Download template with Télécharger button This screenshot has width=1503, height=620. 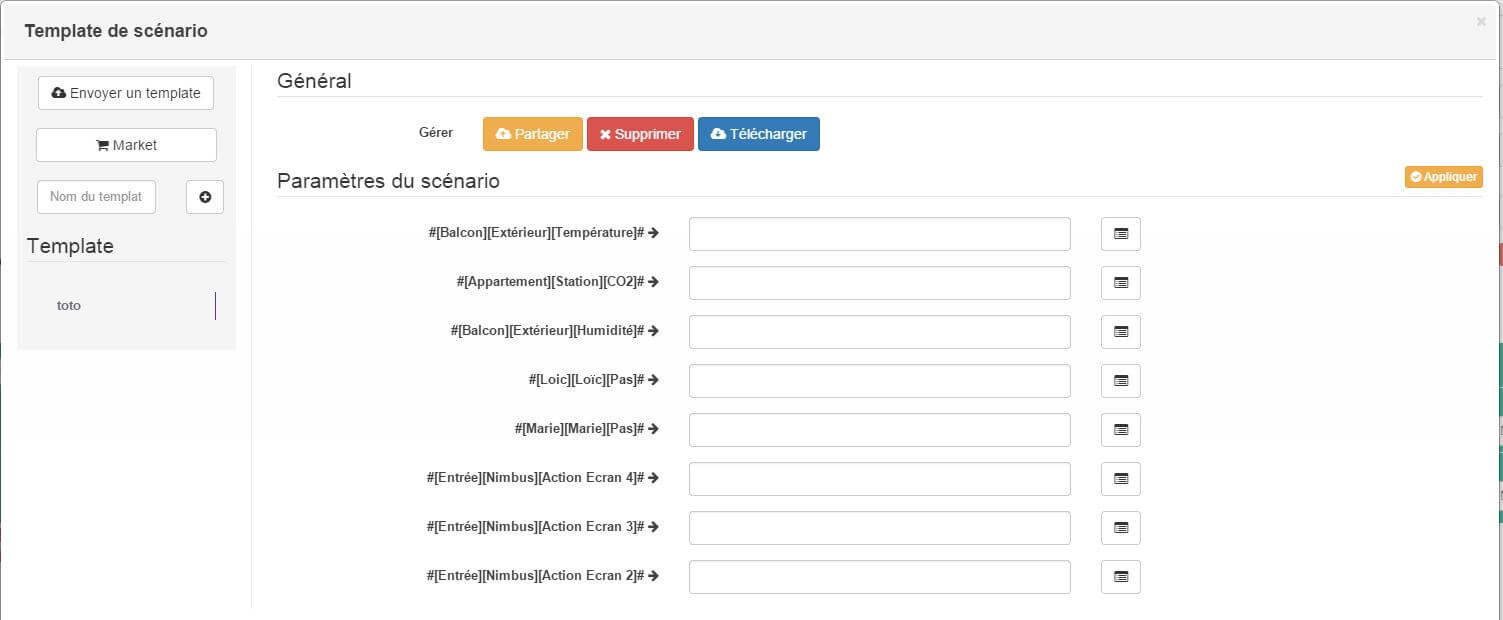[758, 134]
